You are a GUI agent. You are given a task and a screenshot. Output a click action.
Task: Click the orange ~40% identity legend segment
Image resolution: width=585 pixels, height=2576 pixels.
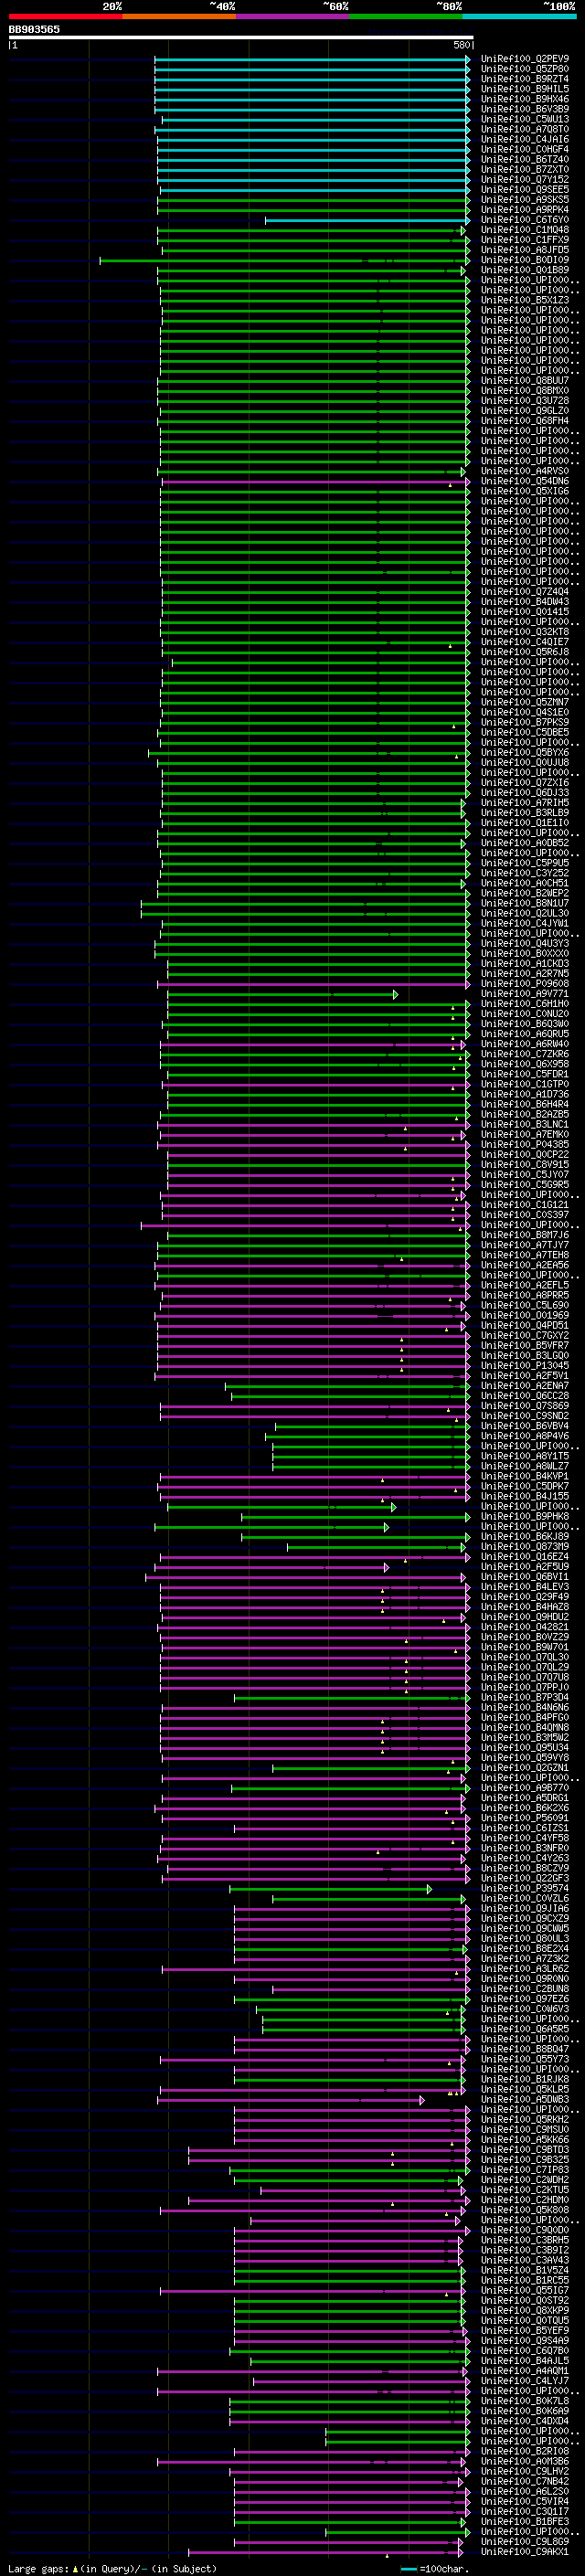179,16
